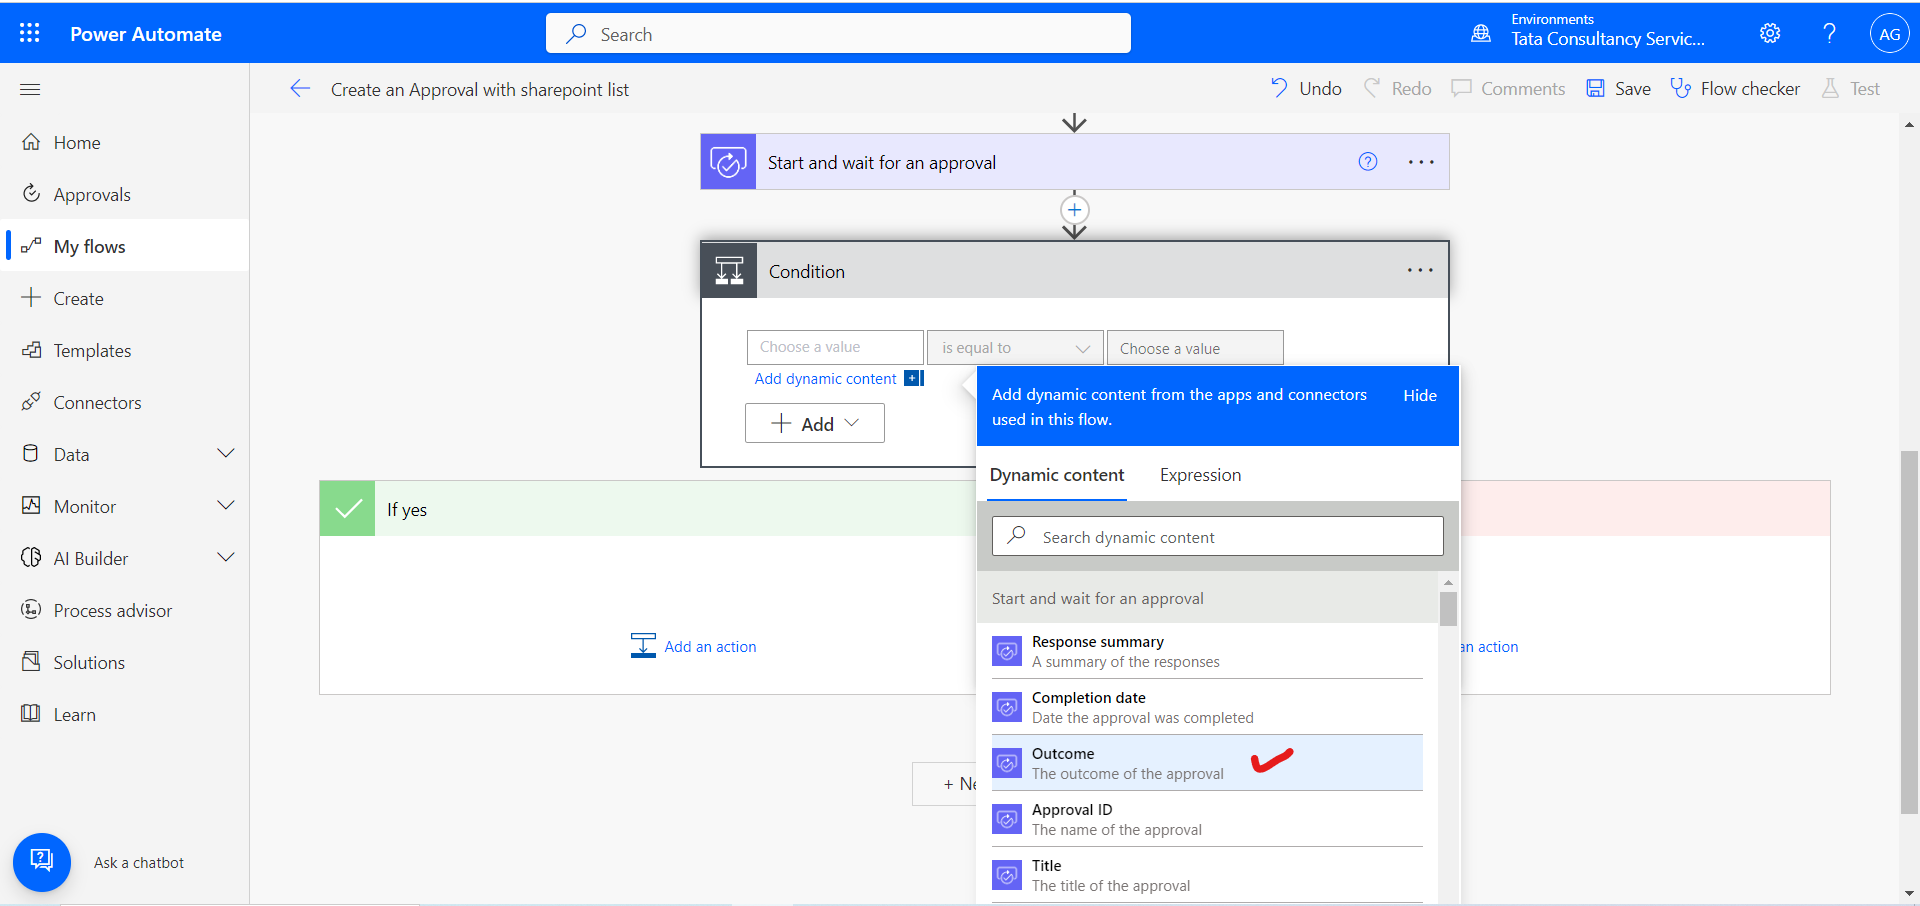Click the Search dynamic content field
This screenshot has width=1920, height=906.
pyautogui.click(x=1216, y=536)
